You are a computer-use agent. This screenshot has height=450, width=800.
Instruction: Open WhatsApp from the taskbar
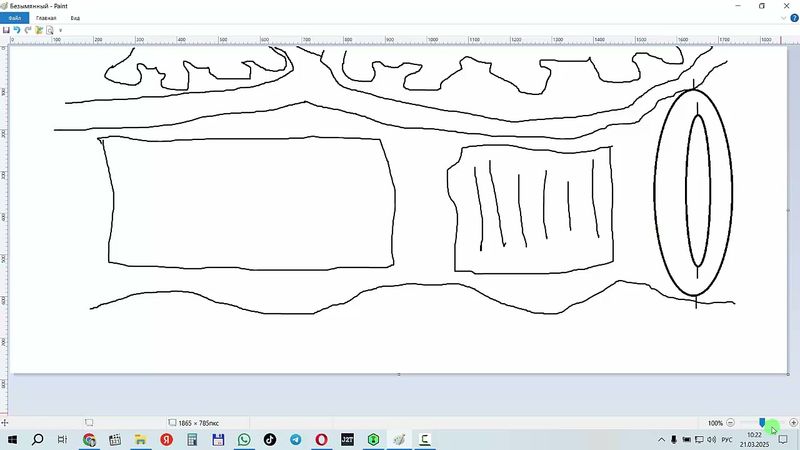244,439
